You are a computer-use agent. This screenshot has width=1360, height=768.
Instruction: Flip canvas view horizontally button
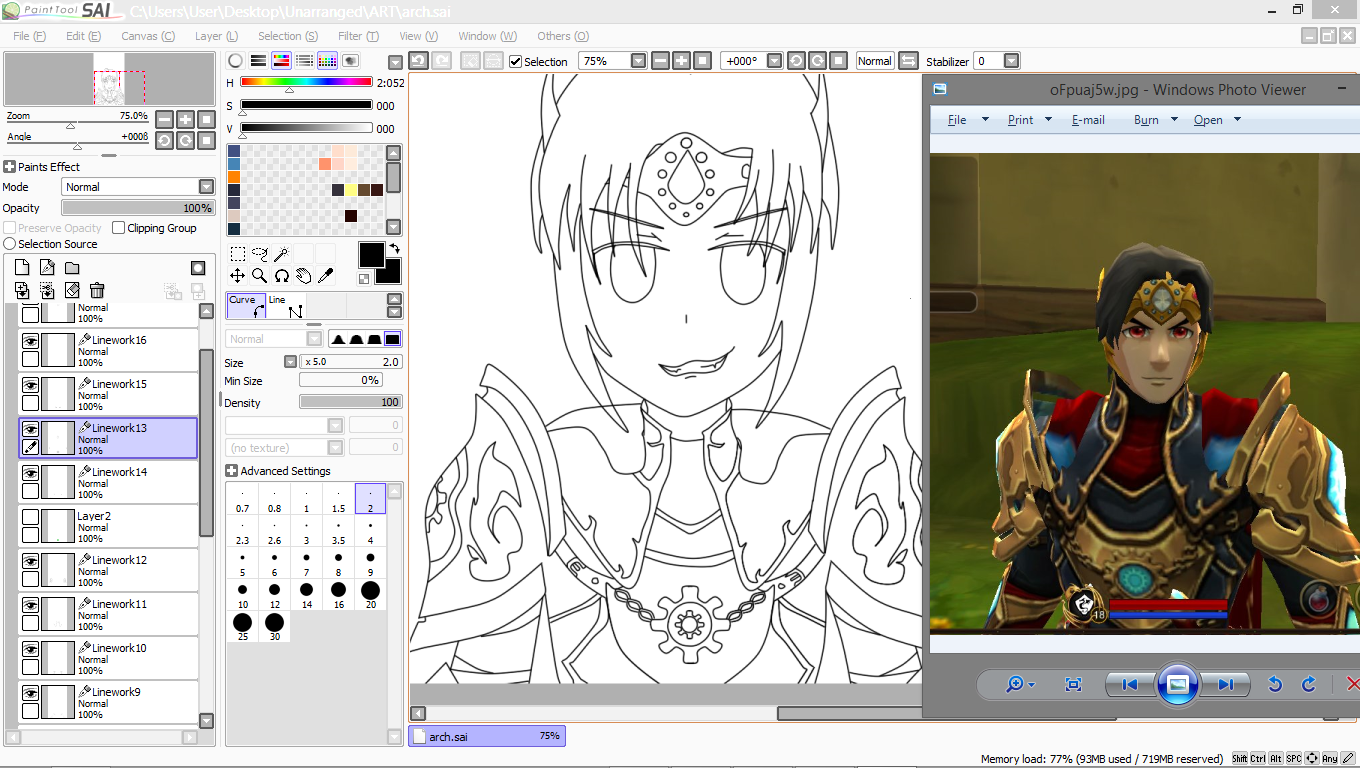coord(908,61)
